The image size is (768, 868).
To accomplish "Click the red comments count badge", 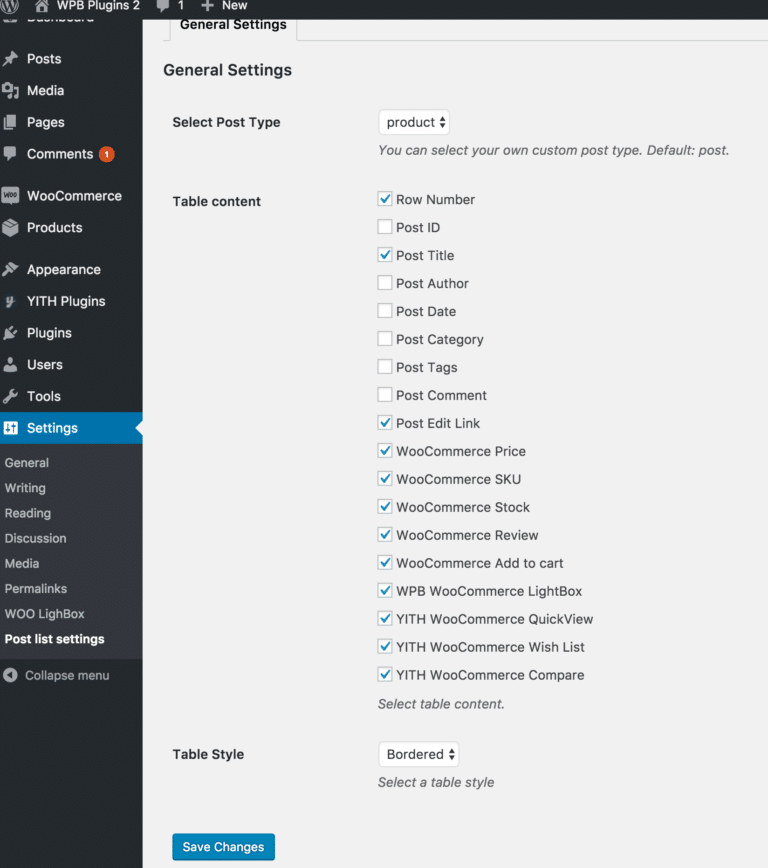I will pyautogui.click(x=107, y=154).
